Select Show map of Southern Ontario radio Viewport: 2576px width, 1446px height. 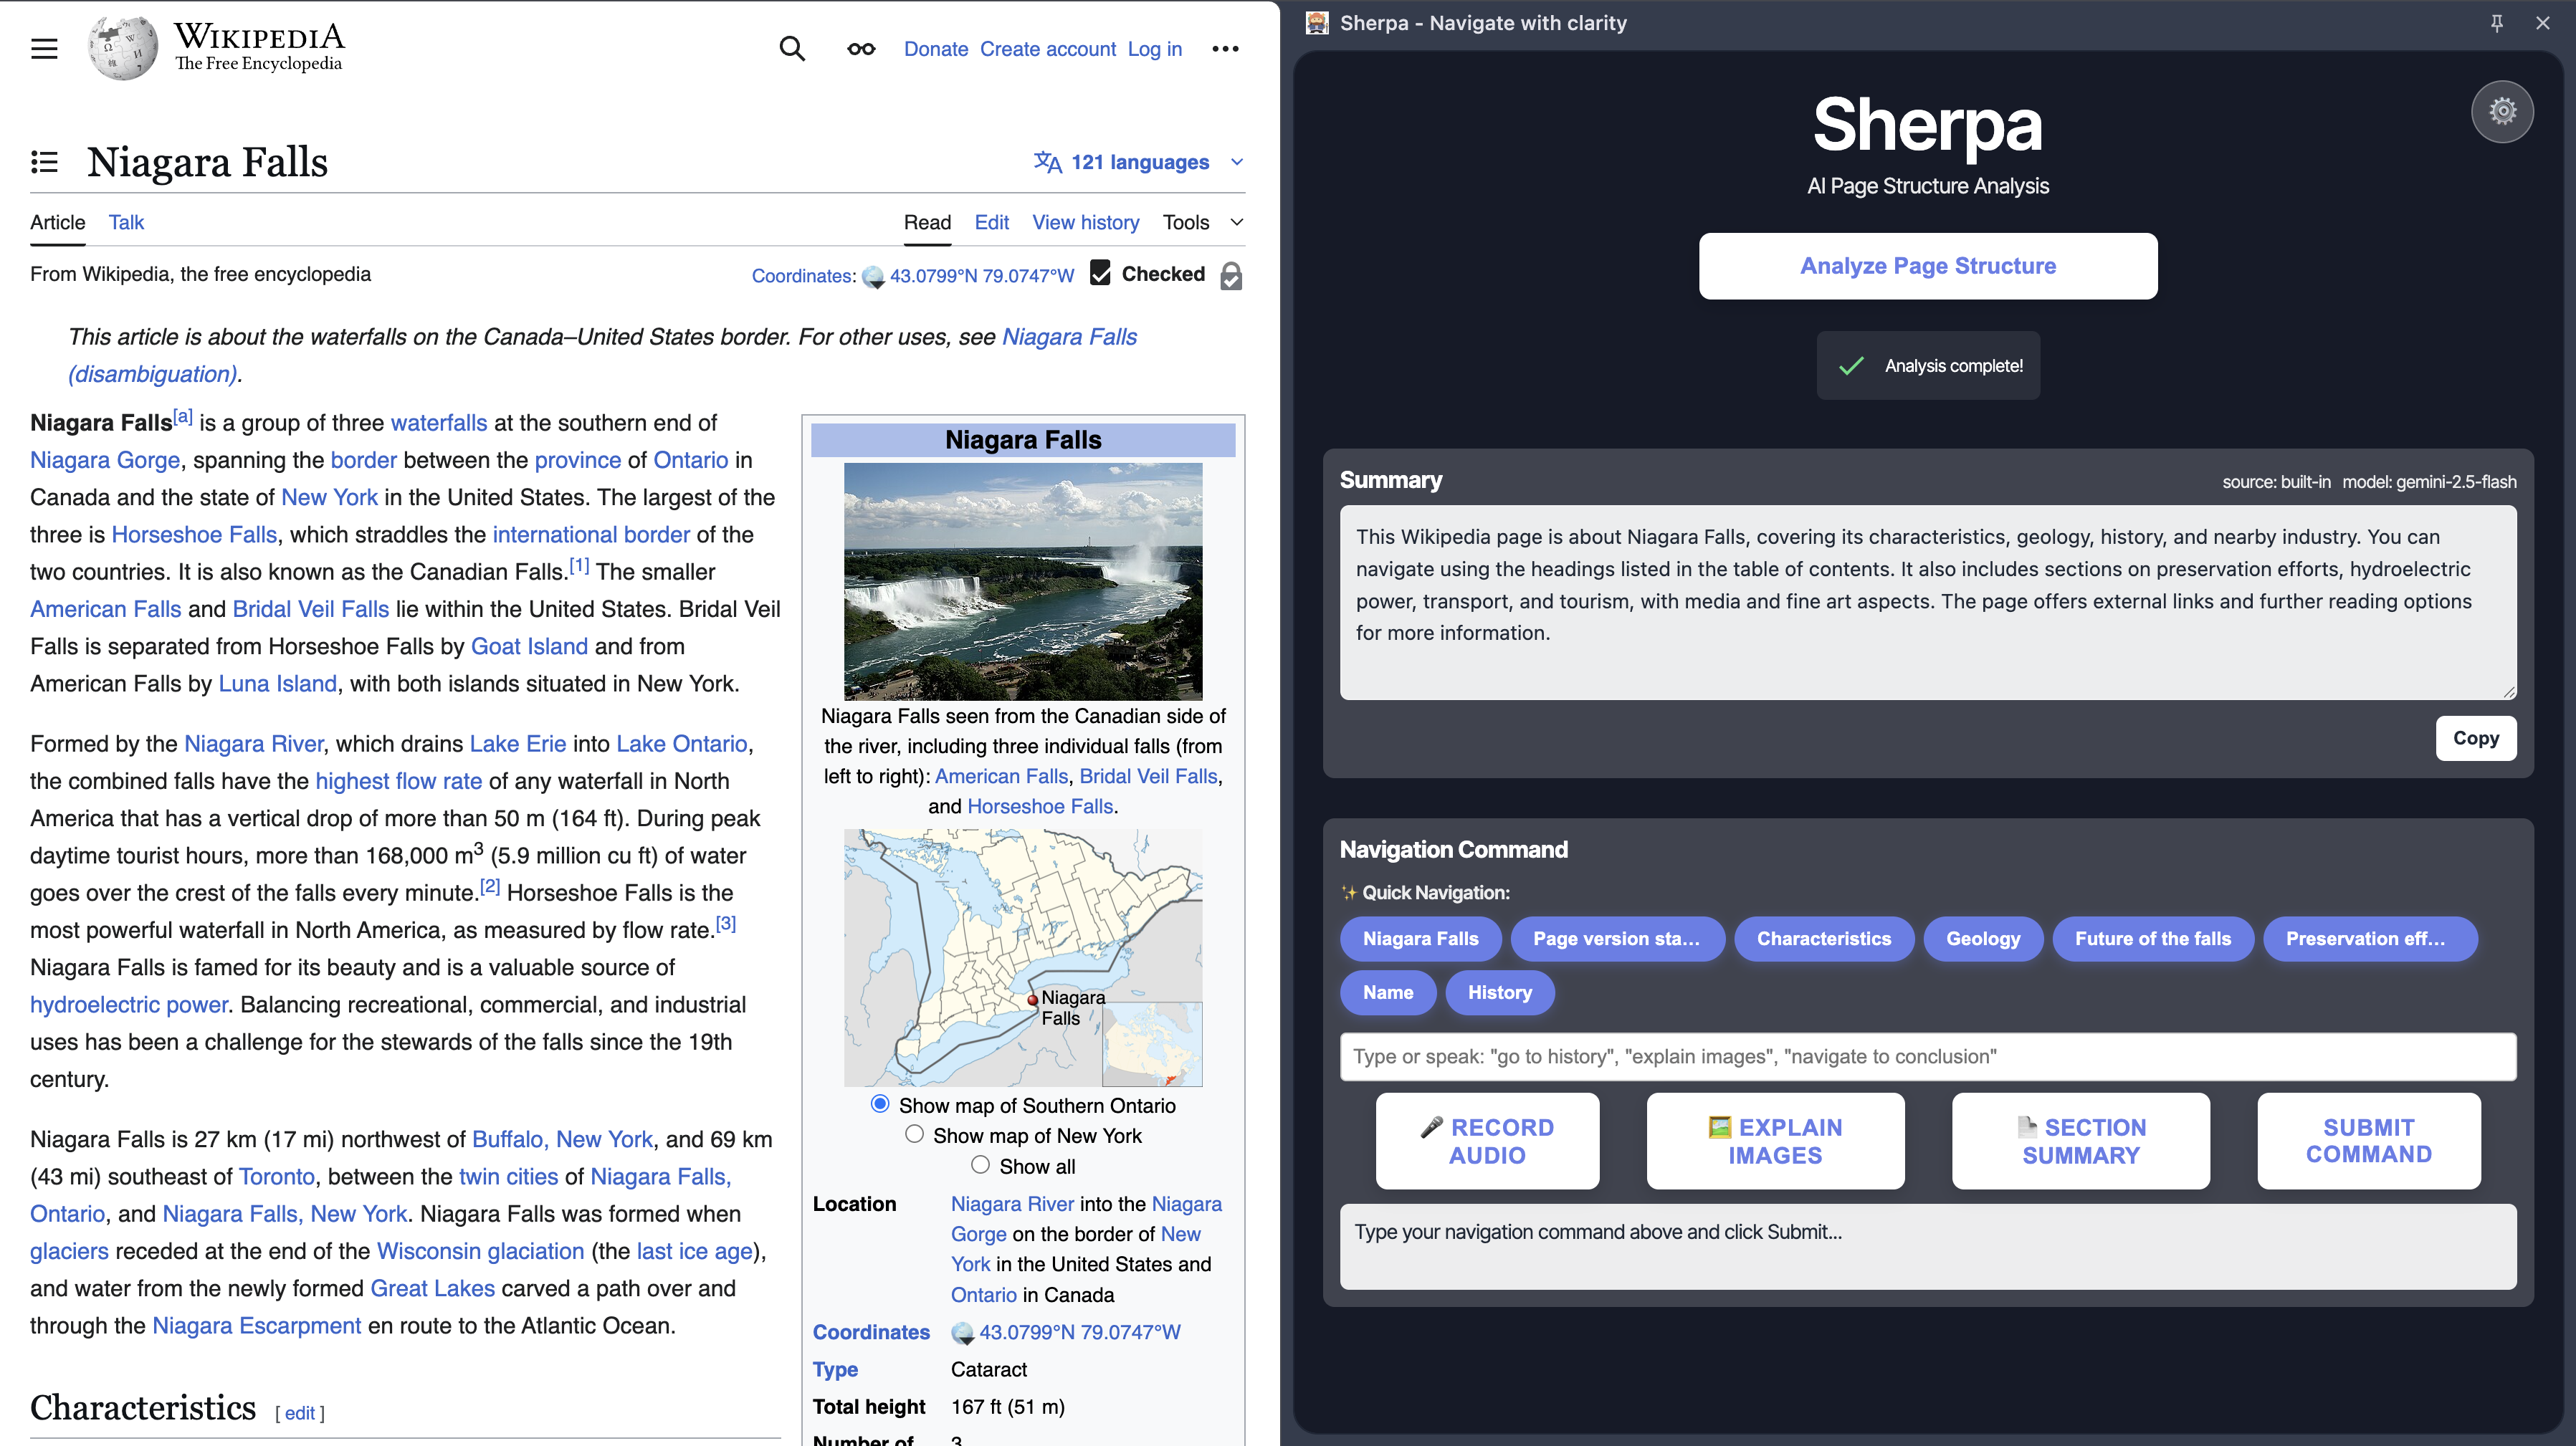[880, 1104]
